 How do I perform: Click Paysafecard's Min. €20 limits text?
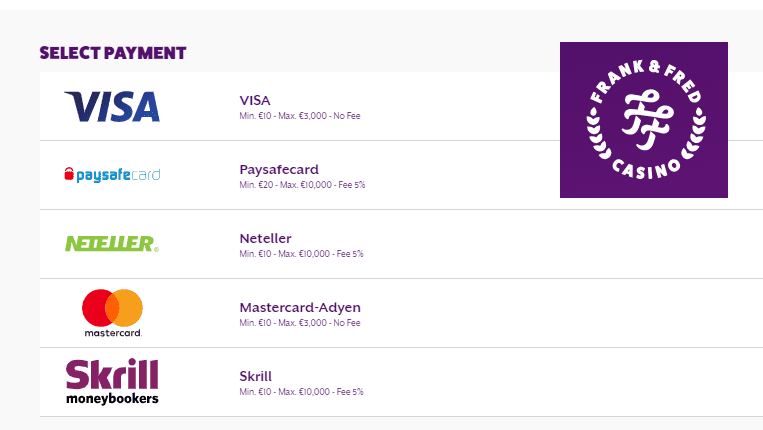pos(302,185)
